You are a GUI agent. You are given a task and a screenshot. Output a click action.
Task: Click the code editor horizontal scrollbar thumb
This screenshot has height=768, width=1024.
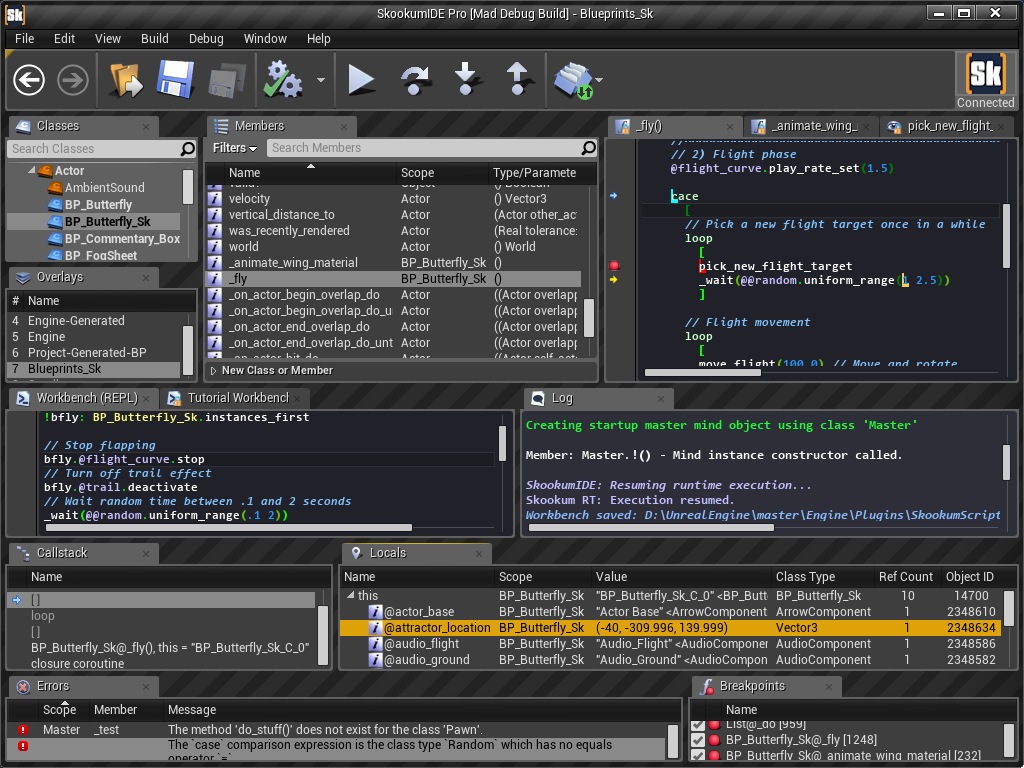tap(703, 372)
